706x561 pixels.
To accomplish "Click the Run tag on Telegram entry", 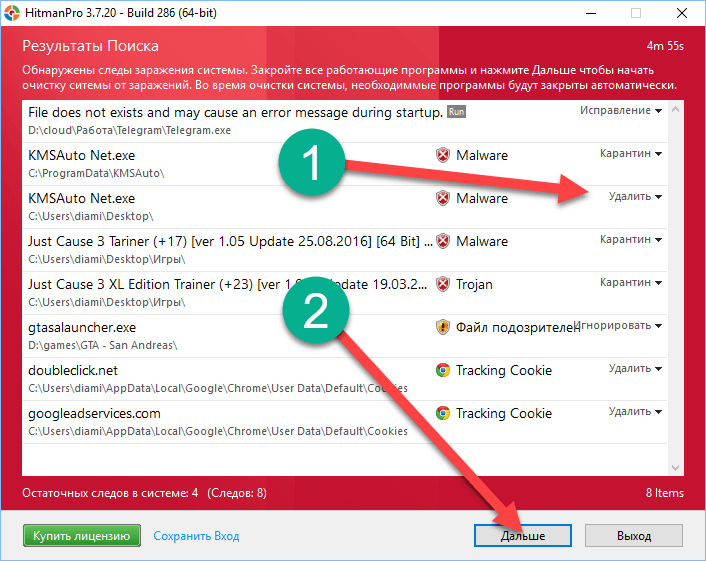I will coord(456,112).
